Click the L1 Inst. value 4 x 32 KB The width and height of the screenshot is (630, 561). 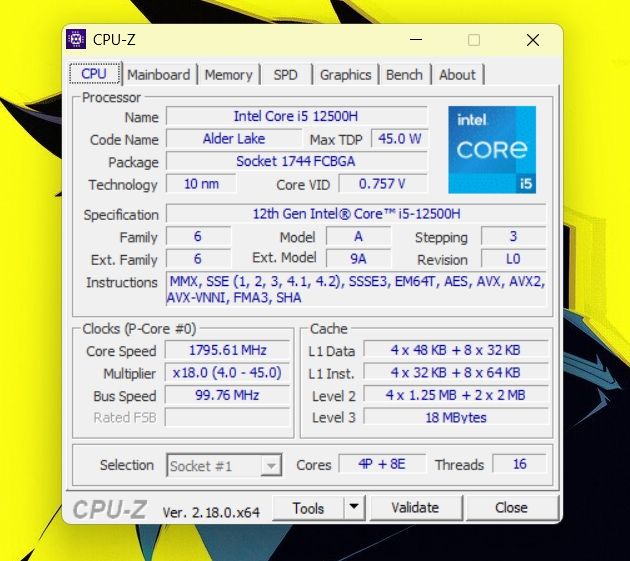[x=456, y=373]
